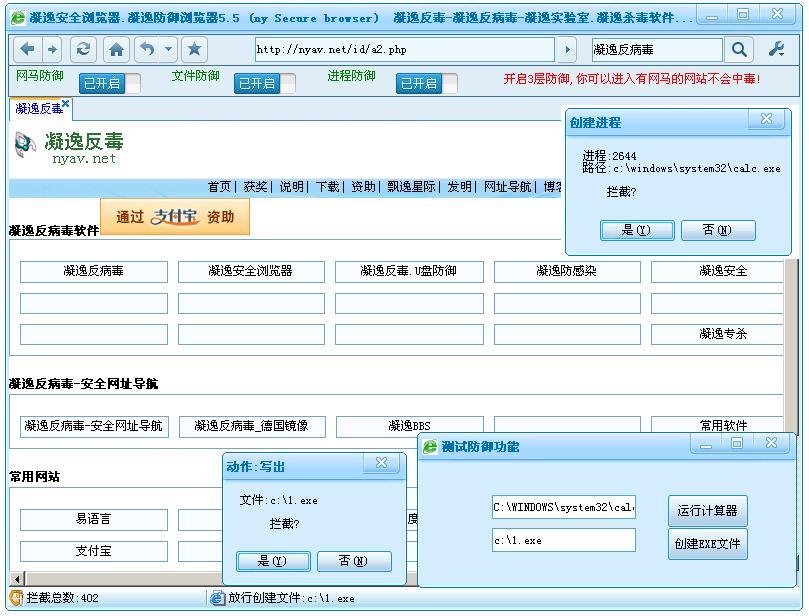Close the 创建进程 dialog
The width and height of the screenshot is (809, 616).
click(767, 119)
